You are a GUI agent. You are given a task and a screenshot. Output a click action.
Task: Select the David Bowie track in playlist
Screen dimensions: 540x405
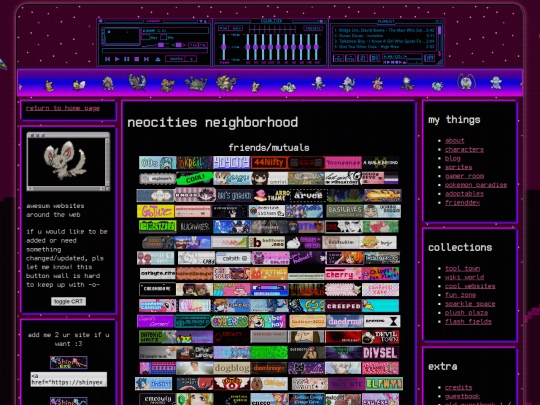(x=384, y=30)
